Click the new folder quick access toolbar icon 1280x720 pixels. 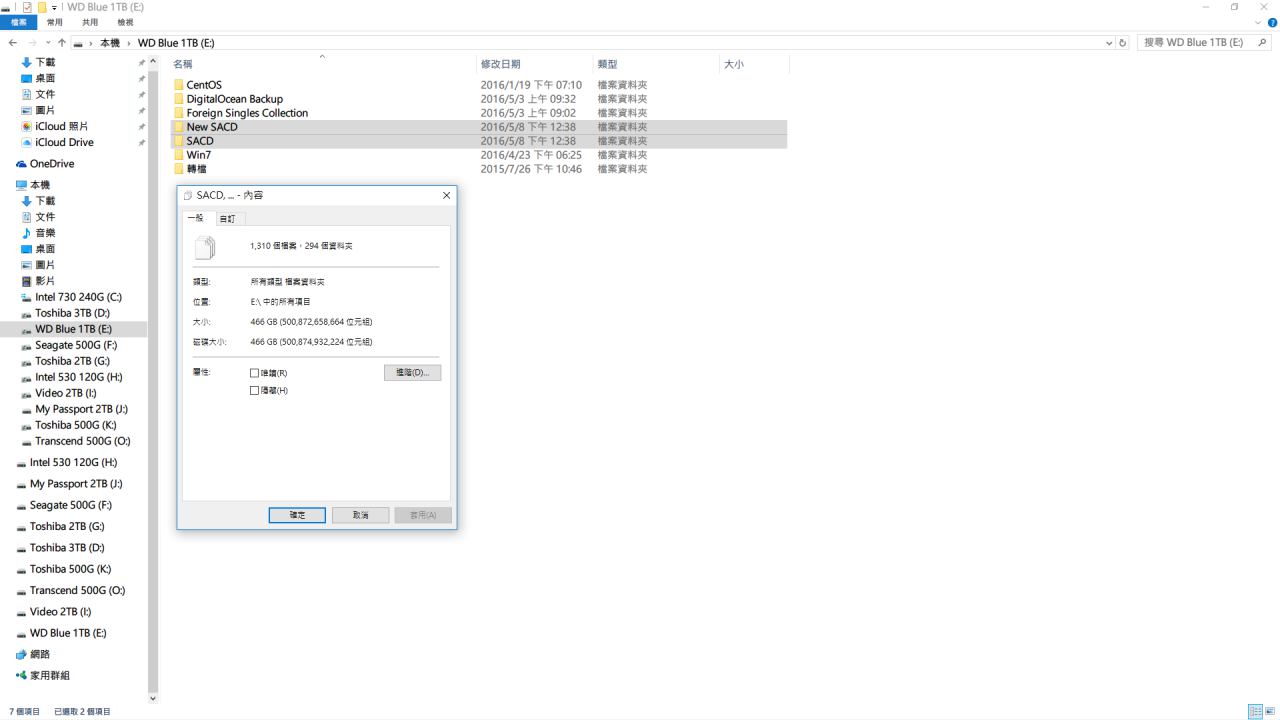(42, 7)
